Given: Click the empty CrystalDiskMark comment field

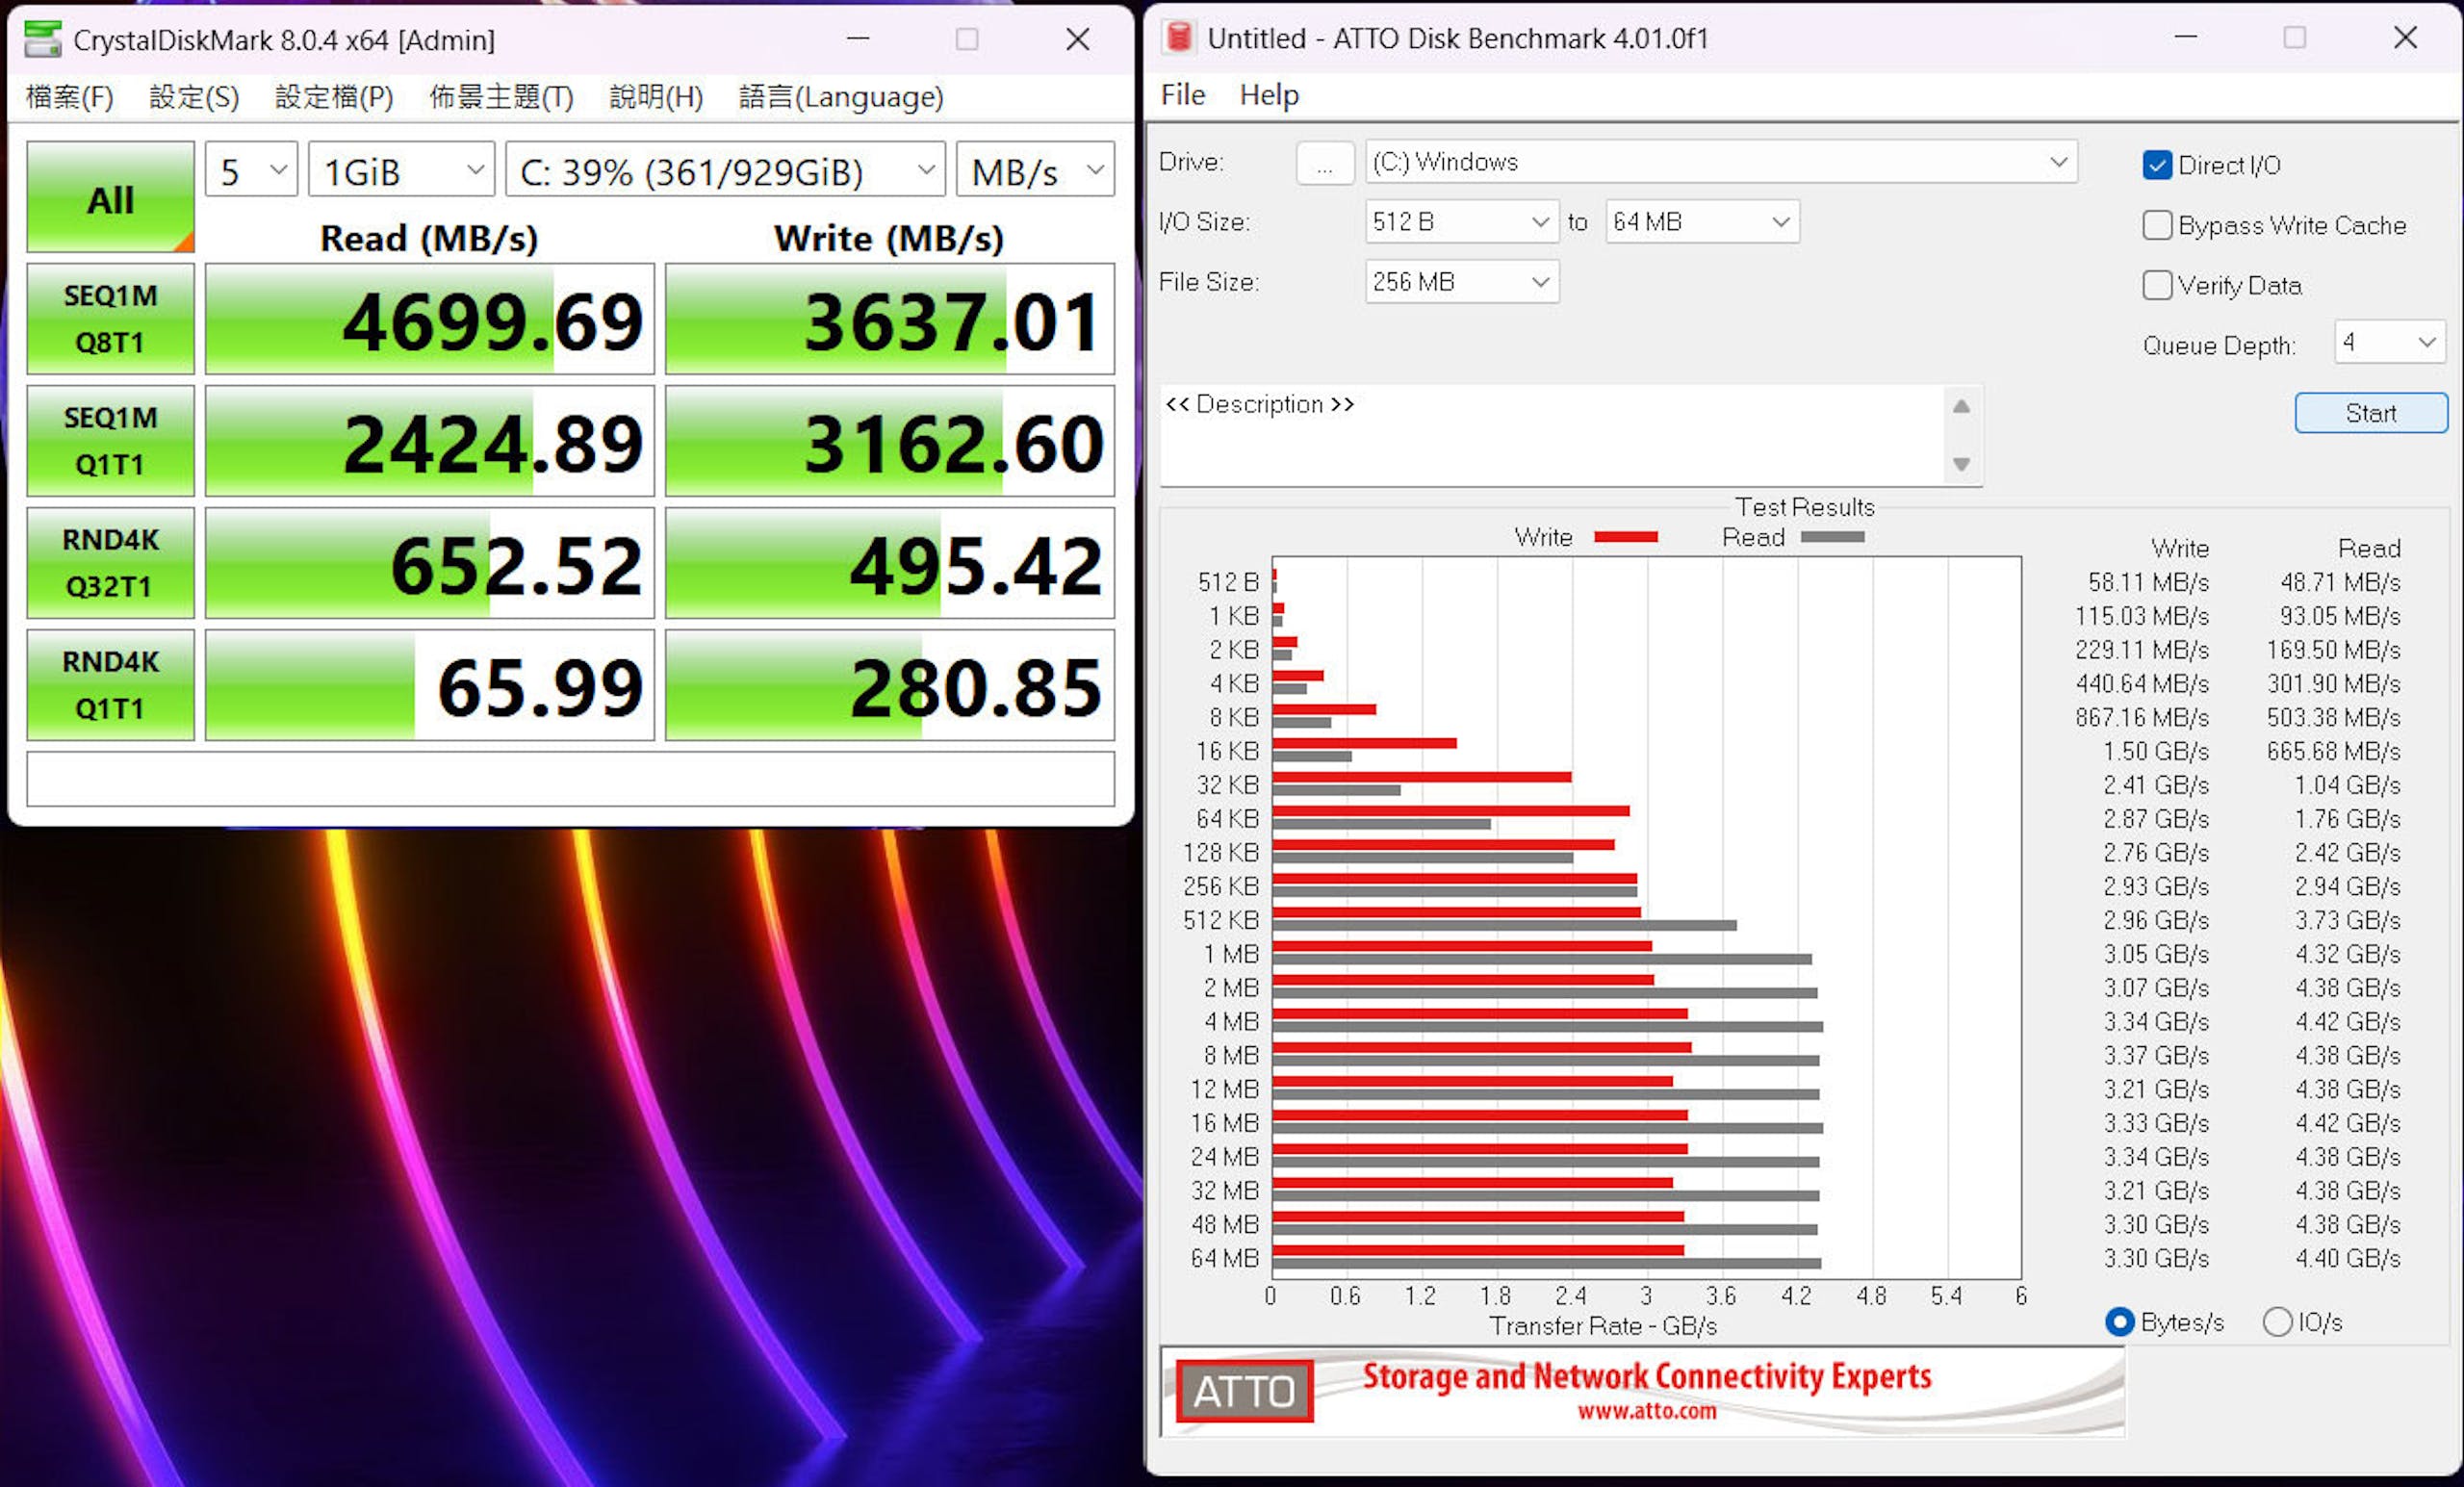Looking at the screenshot, I should 570,779.
